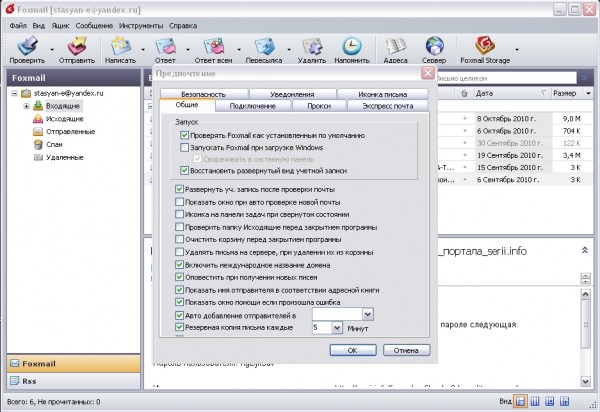Enable Показать окно при авто проверке новой почты
The image size is (600, 412).
click(179, 202)
